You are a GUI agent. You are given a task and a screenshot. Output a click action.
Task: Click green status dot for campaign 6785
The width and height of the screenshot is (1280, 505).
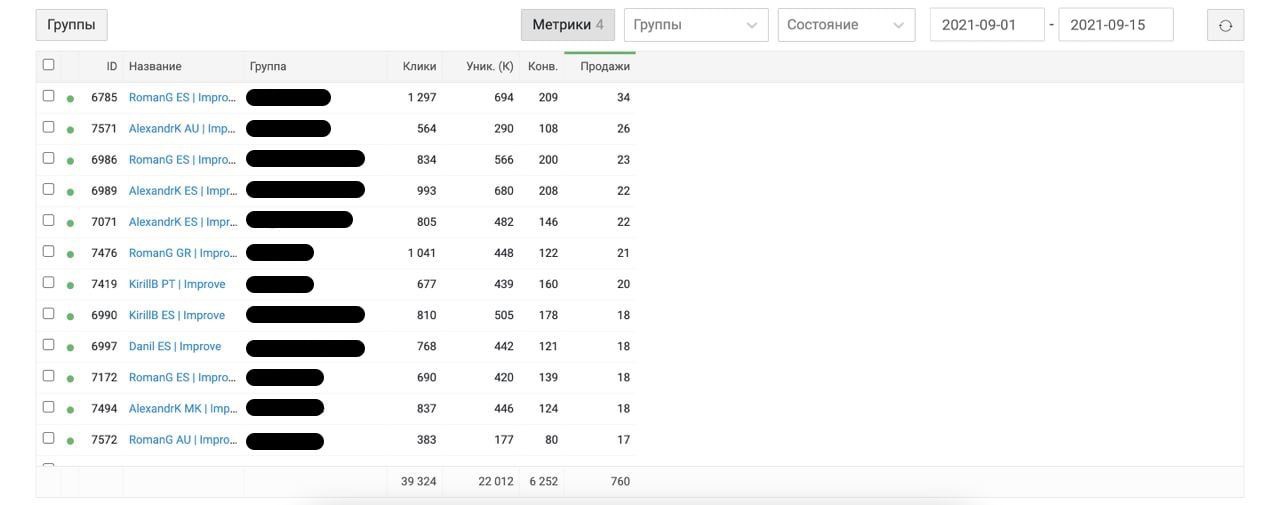[x=70, y=99]
